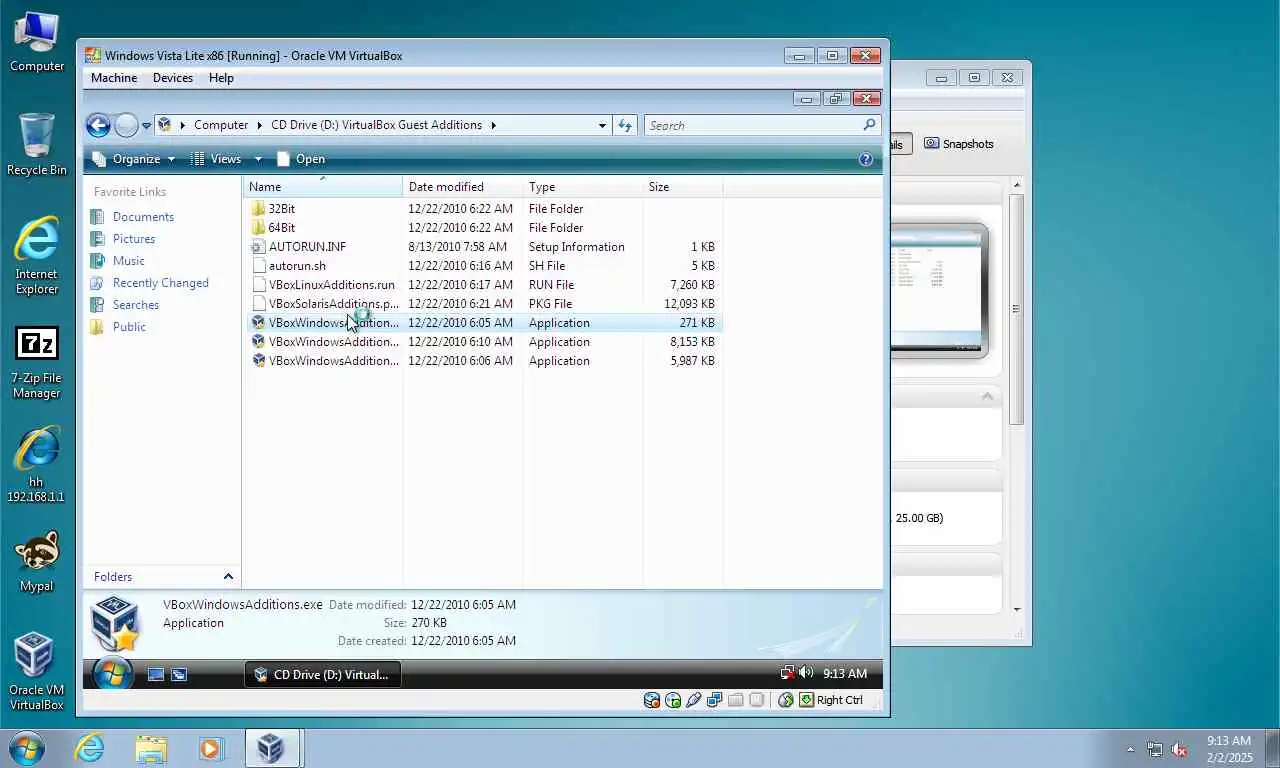Expand the Computer breadcrumb arrow
Viewport: 1280px width, 768px height.
click(261, 125)
